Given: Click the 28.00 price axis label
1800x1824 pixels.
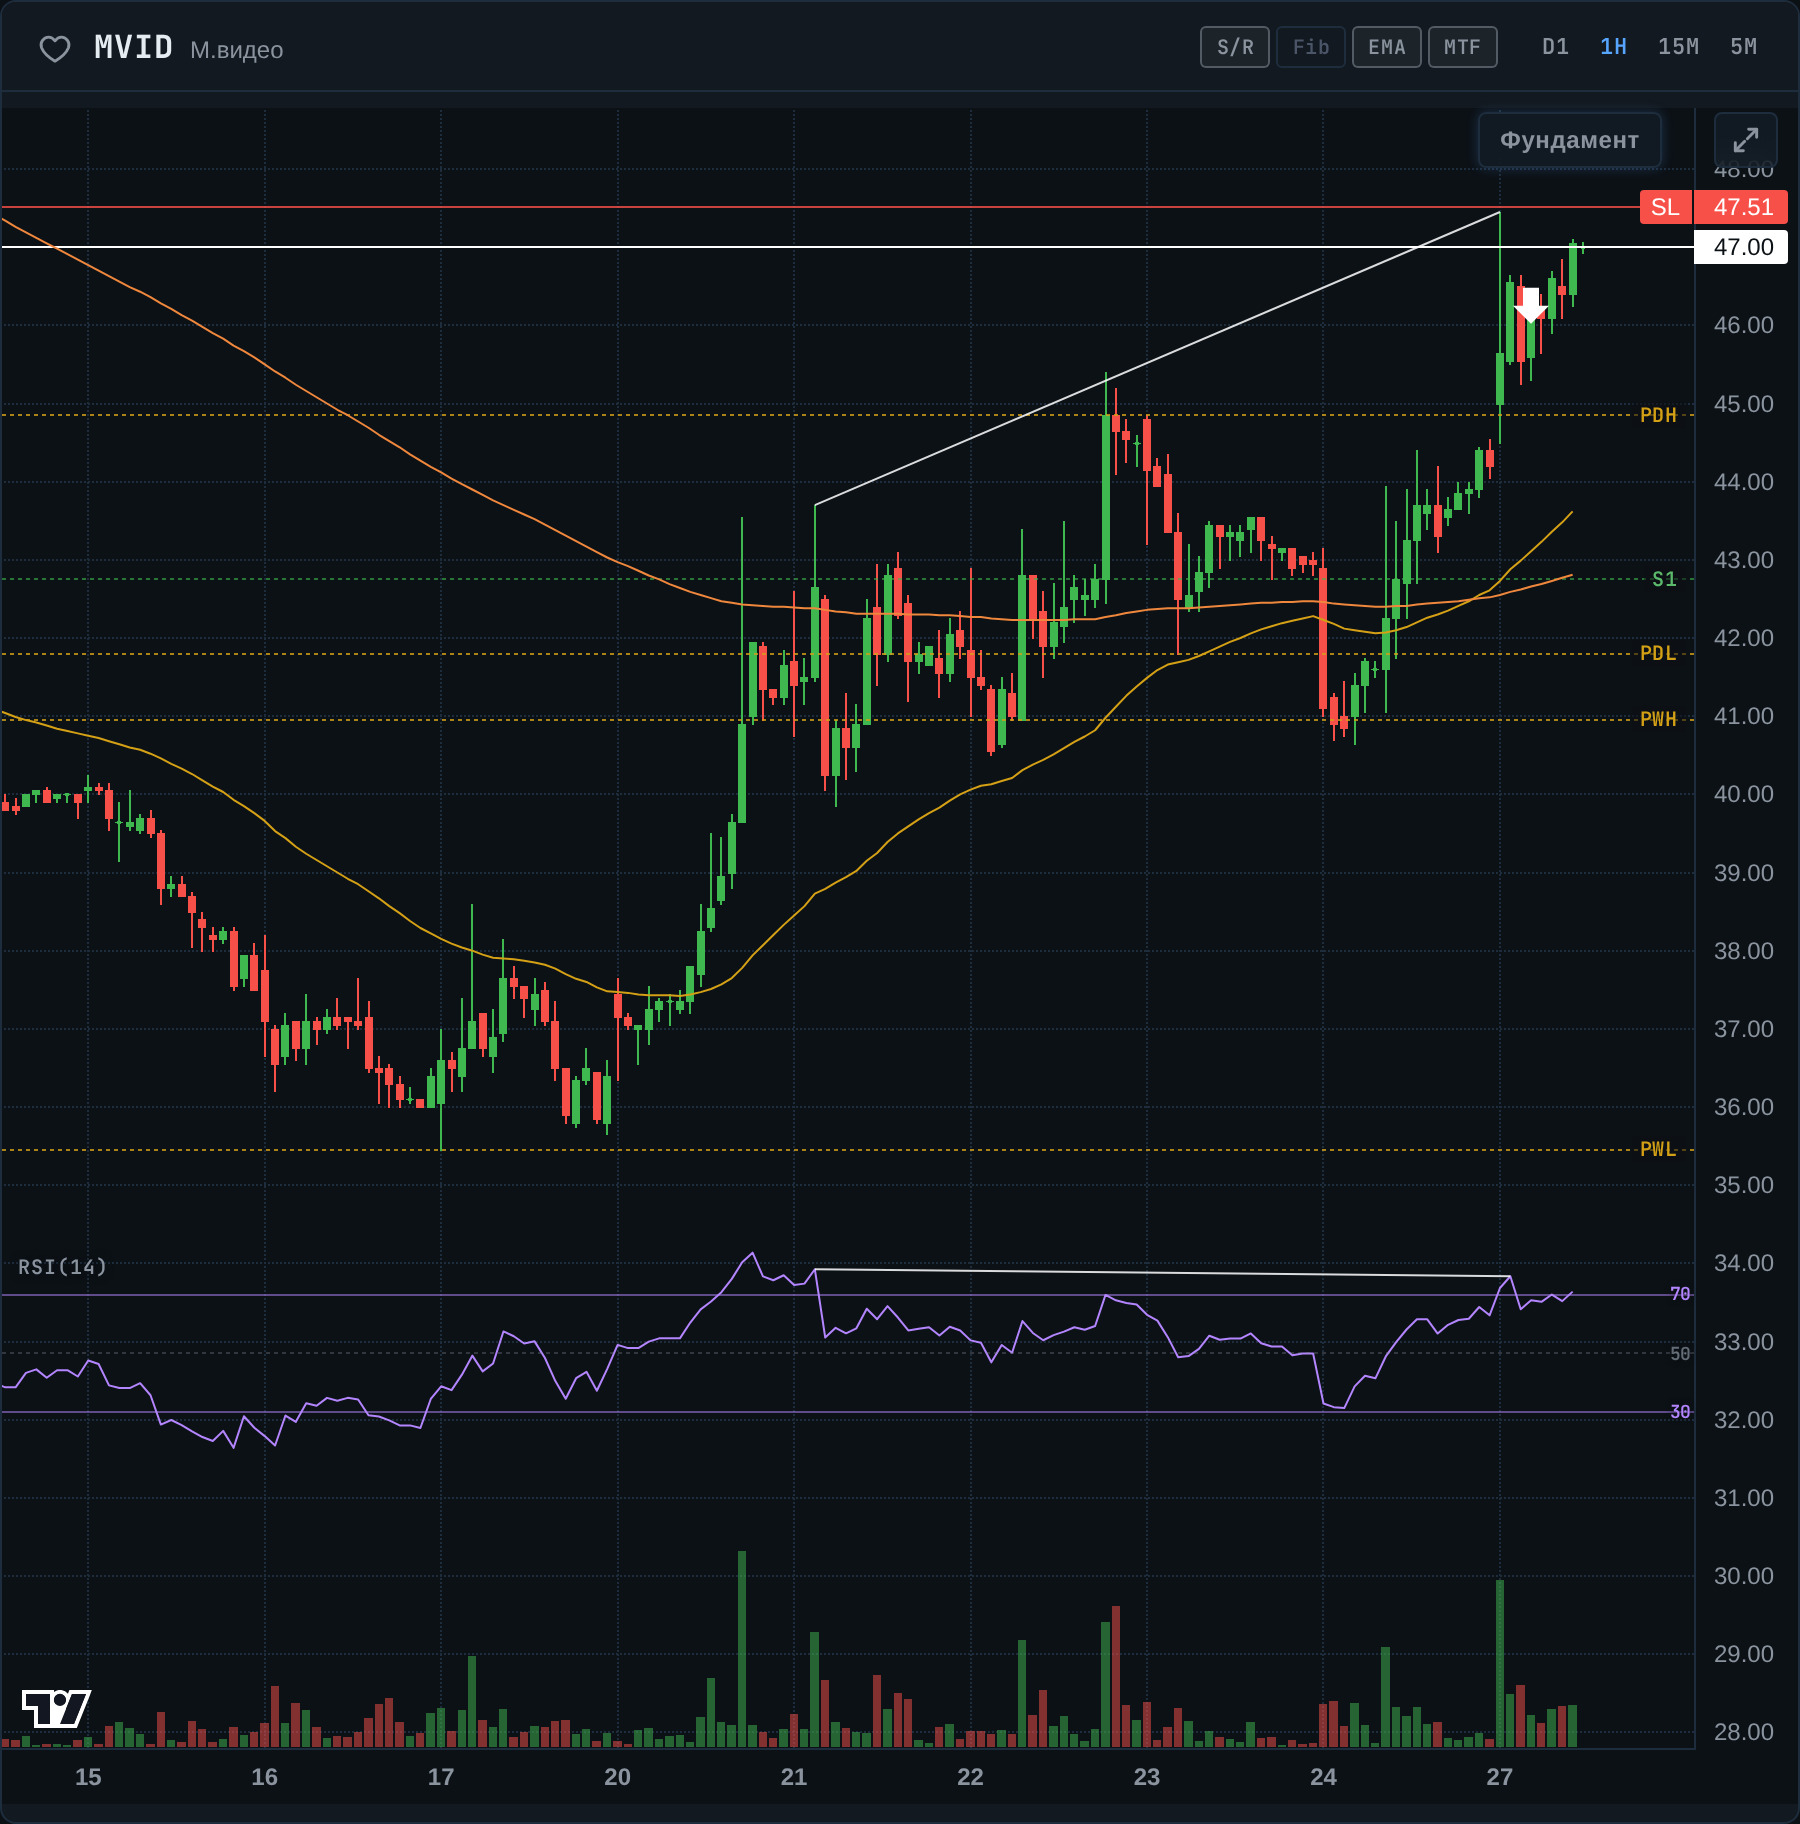Looking at the screenshot, I should (1743, 1732).
